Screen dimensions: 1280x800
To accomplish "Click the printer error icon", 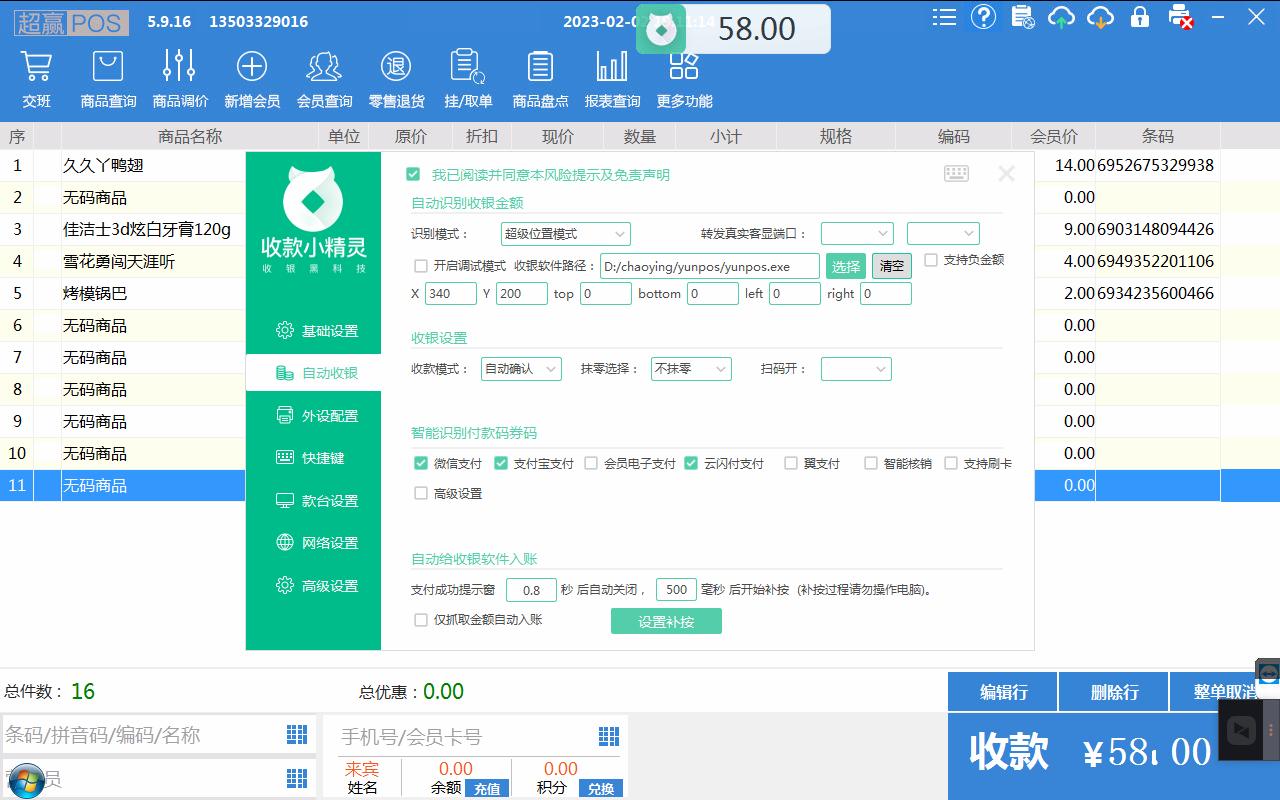I will click(x=1181, y=17).
